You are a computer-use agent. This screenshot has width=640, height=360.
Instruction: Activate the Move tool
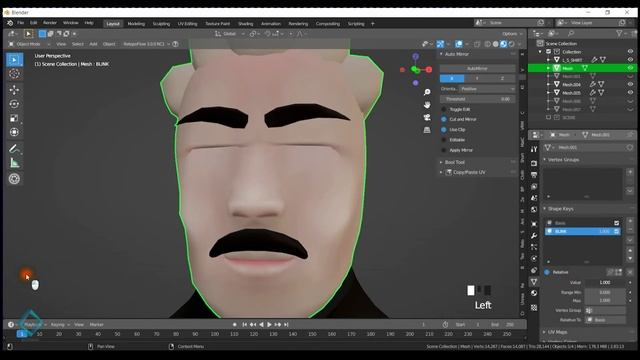pyautogui.click(x=14, y=90)
